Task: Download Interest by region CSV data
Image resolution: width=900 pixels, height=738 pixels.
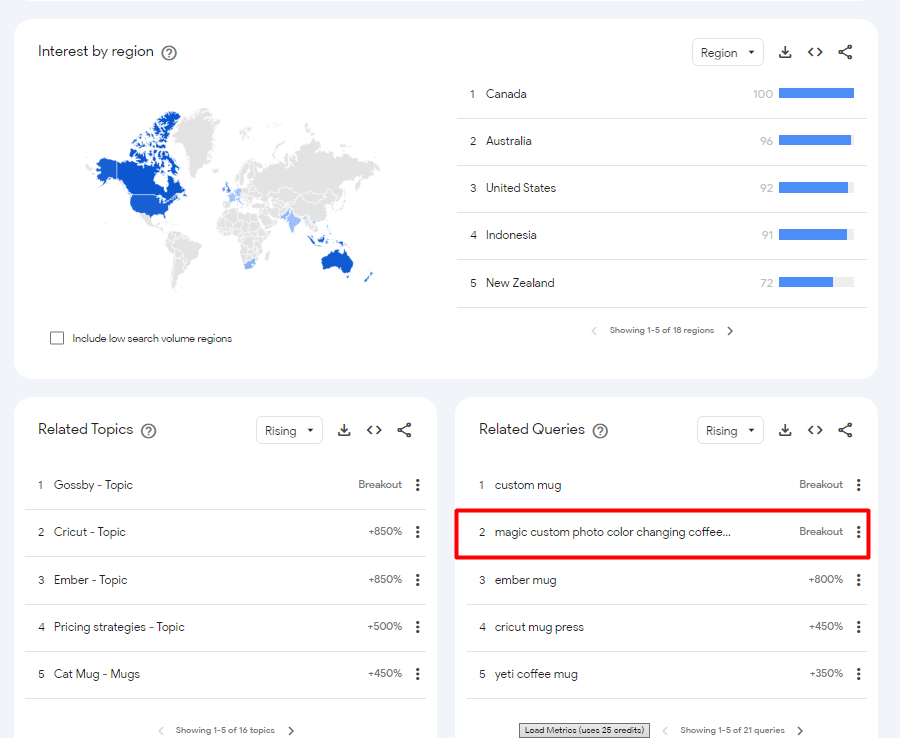Action: click(x=785, y=52)
